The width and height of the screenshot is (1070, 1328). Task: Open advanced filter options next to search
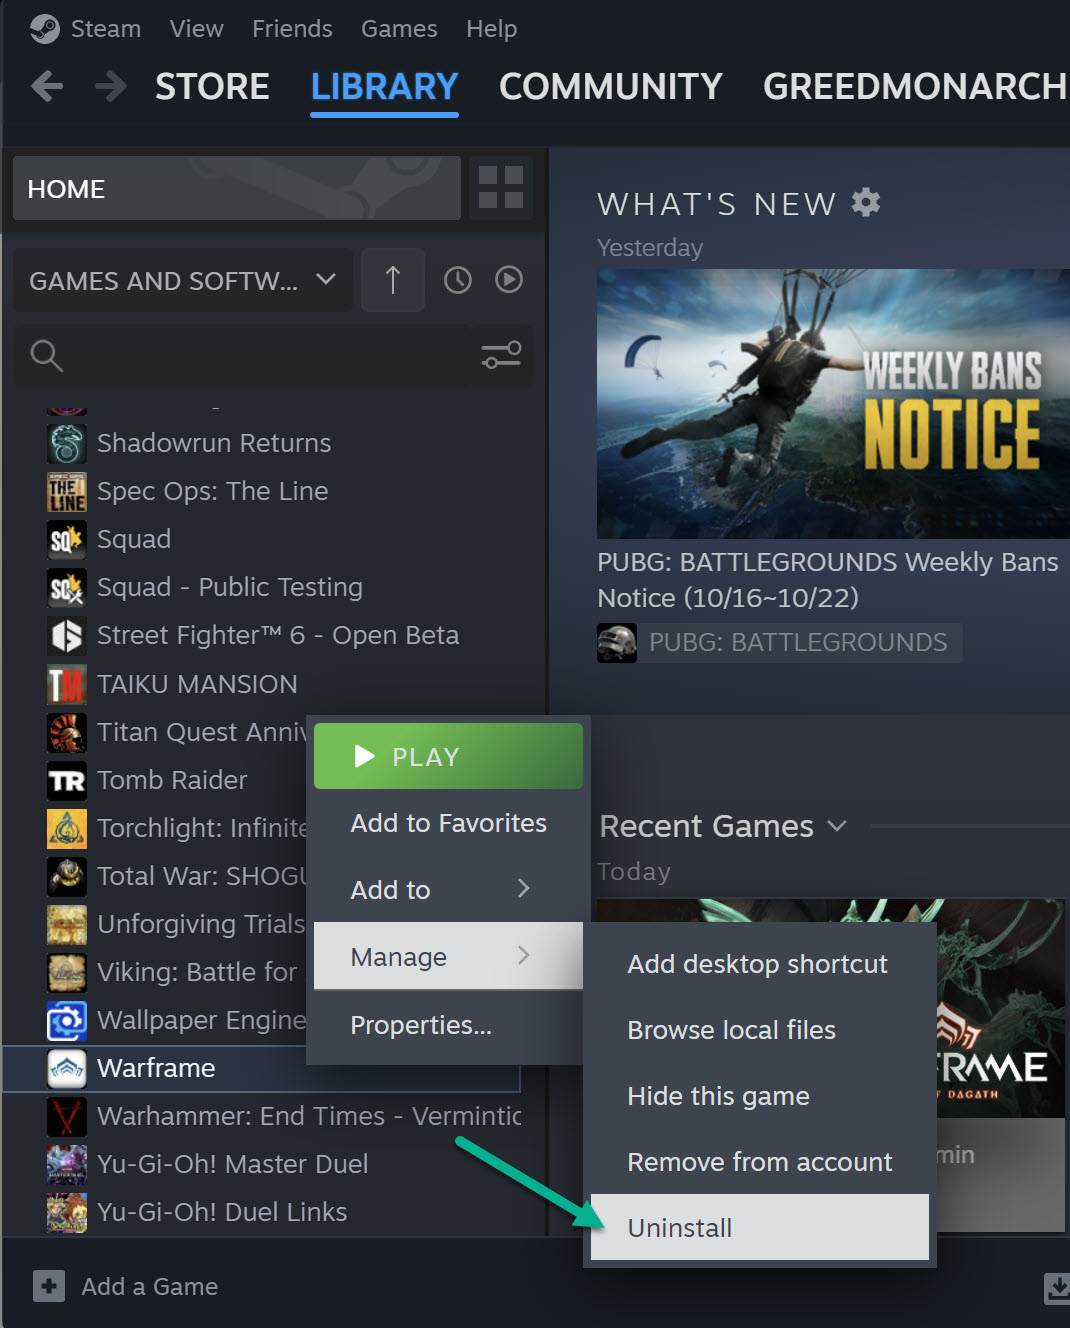click(x=501, y=355)
